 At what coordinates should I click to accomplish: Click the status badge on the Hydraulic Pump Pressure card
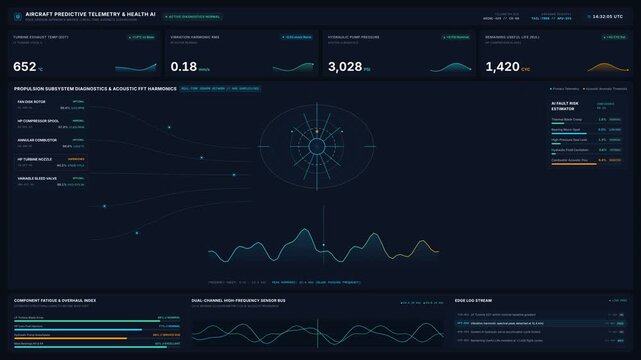[456, 37]
